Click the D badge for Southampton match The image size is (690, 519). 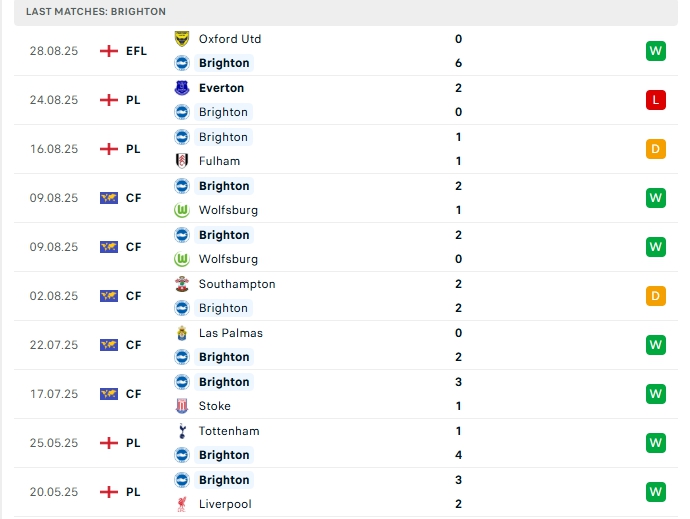(x=656, y=296)
